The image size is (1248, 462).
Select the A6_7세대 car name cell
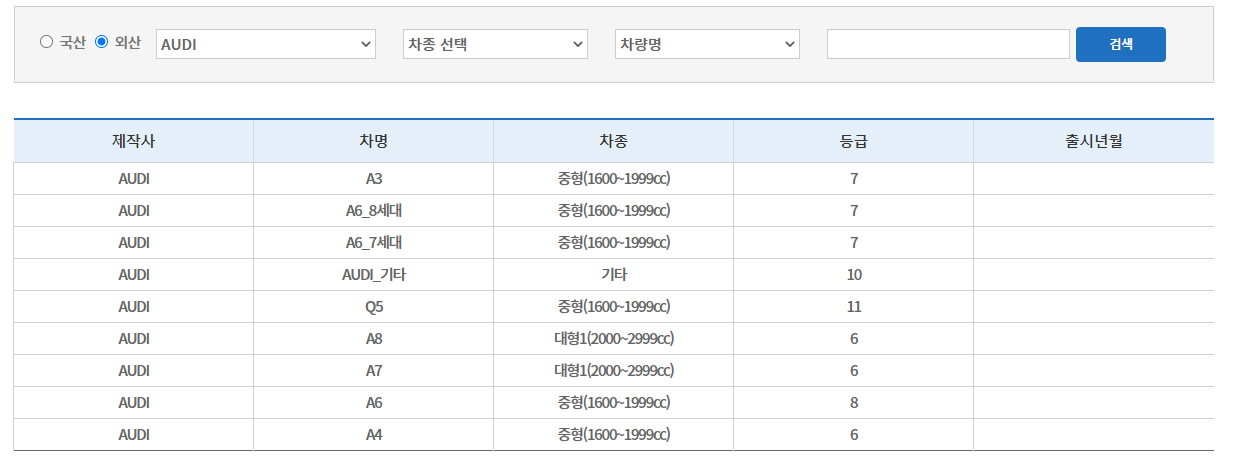coord(373,243)
